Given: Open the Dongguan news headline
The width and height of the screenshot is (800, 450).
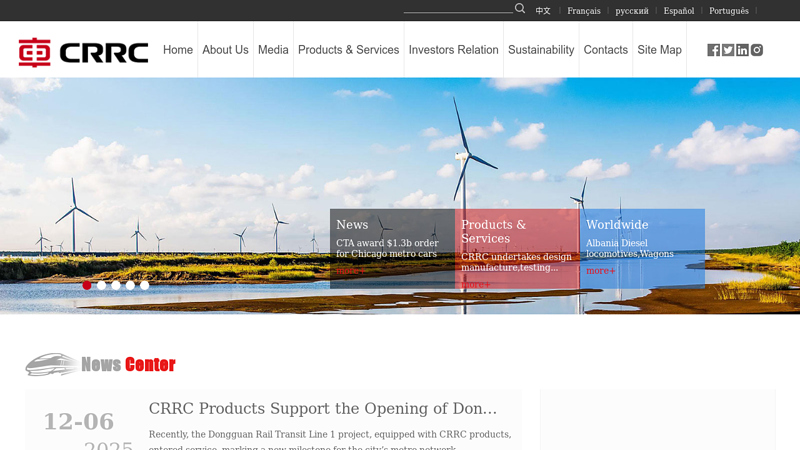Looking at the screenshot, I should (x=322, y=408).
